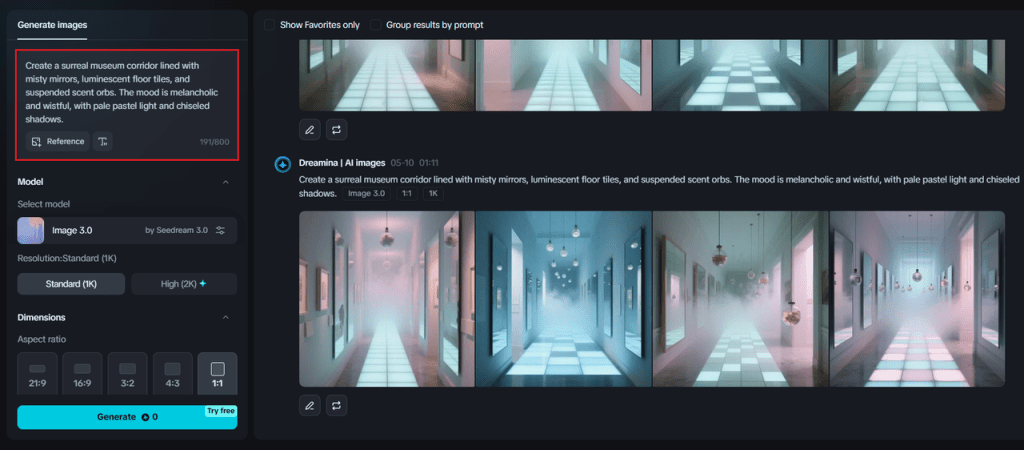Open model settings sliders icon
The height and width of the screenshot is (450, 1024).
(x=221, y=230)
